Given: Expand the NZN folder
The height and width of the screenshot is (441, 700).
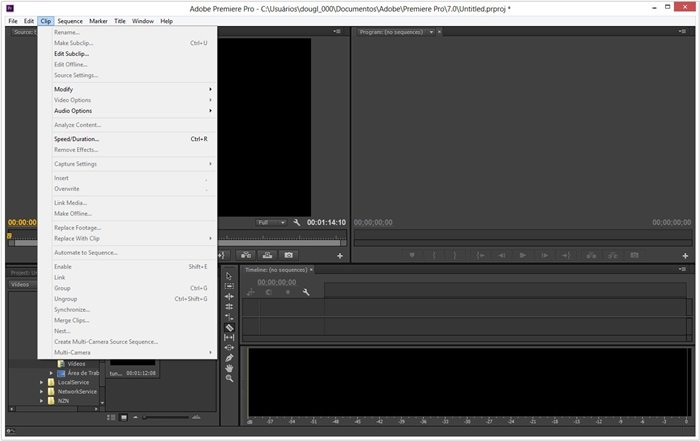Looking at the screenshot, I should tap(42, 401).
